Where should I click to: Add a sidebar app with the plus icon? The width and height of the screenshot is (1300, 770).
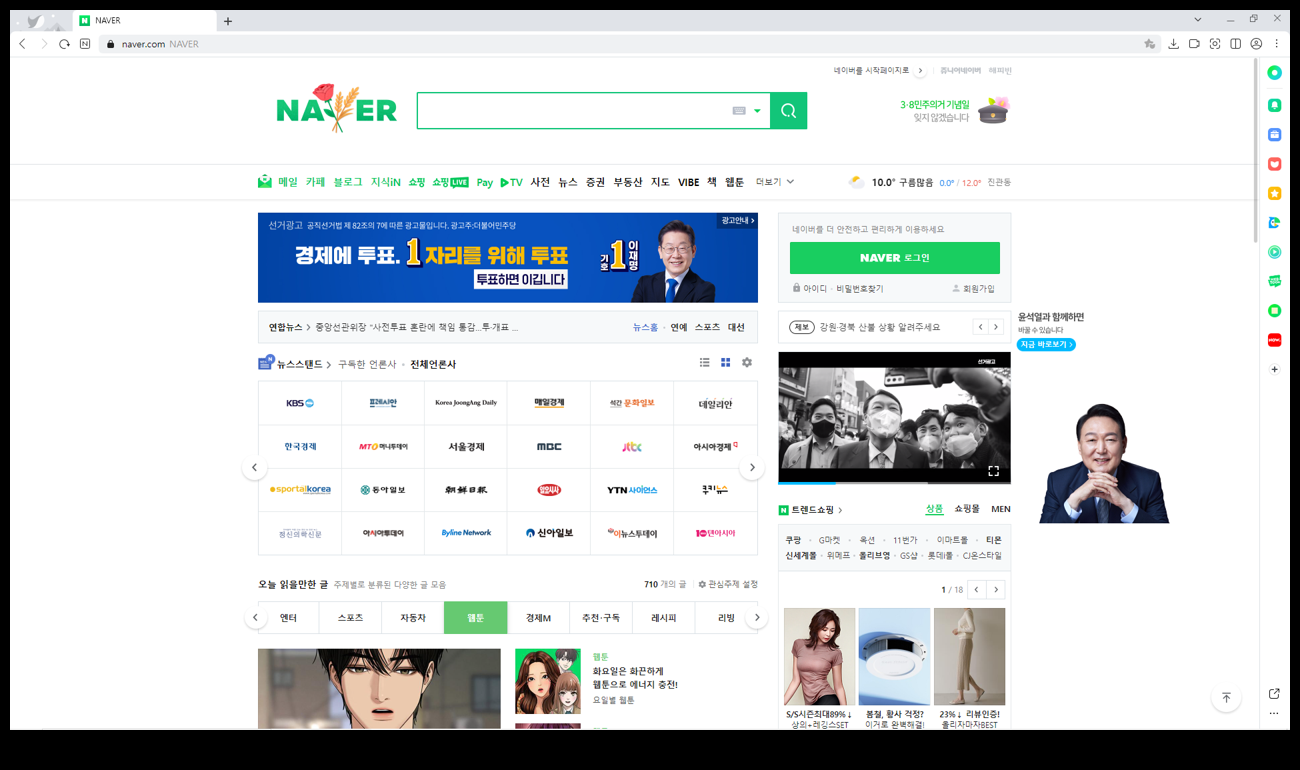tap(1274, 369)
